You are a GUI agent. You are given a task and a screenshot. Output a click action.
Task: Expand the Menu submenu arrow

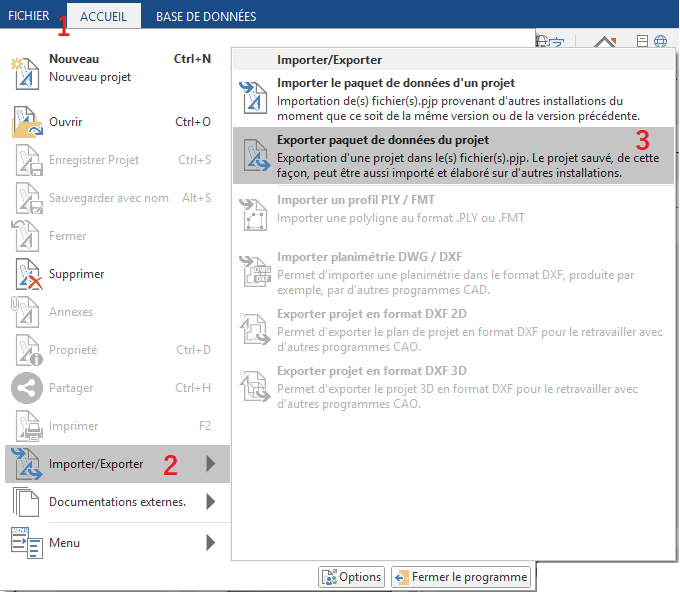coord(211,543)
